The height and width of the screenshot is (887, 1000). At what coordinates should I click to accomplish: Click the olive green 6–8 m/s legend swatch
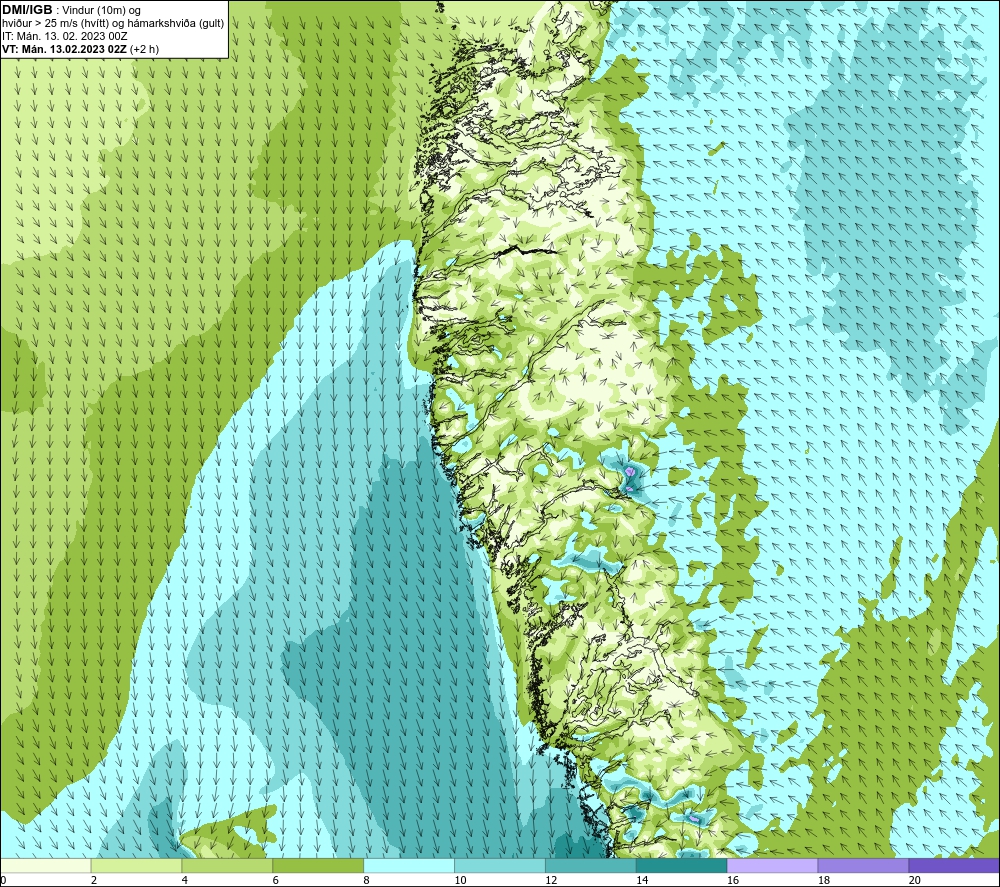pyautogui.click(x=318, y=865)
